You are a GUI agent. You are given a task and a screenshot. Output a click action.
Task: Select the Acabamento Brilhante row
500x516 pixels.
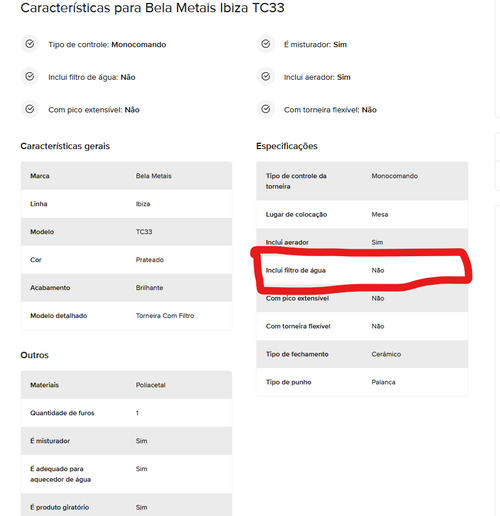[126, 288]
